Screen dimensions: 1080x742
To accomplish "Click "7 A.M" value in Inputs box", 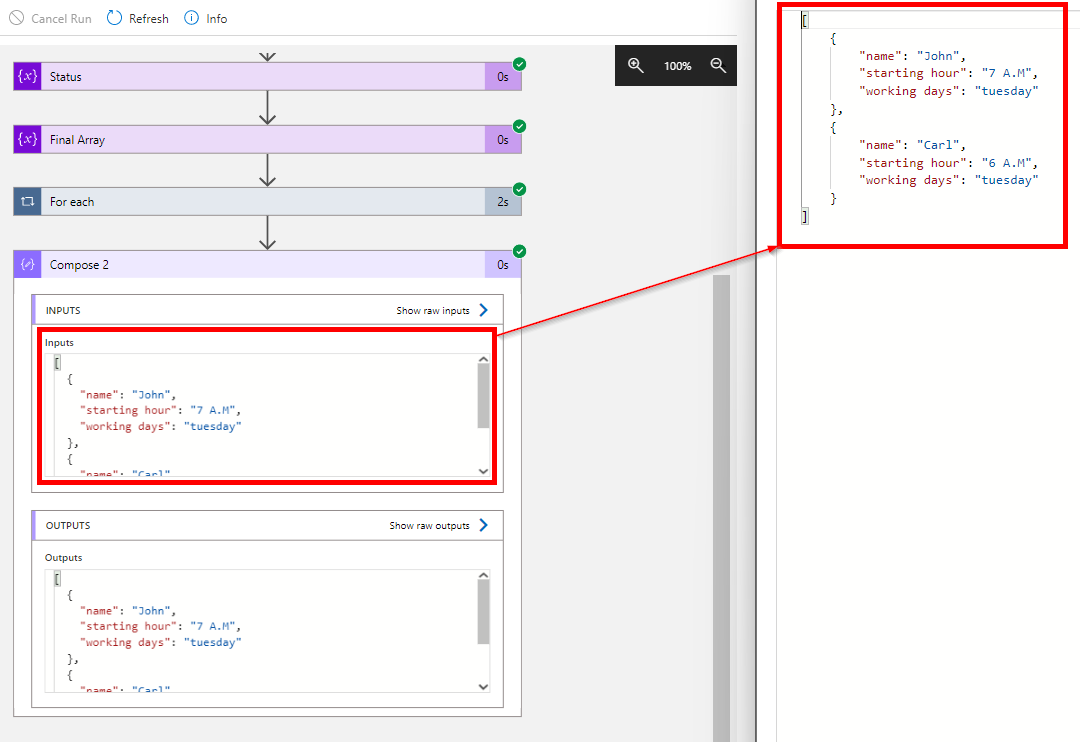I will click(213, 410).
